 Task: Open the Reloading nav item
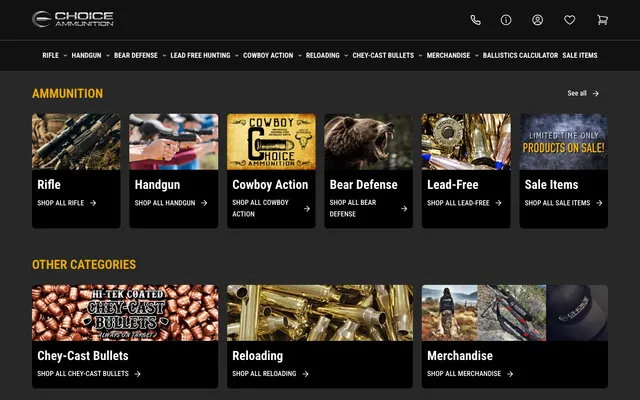point(322,55)
